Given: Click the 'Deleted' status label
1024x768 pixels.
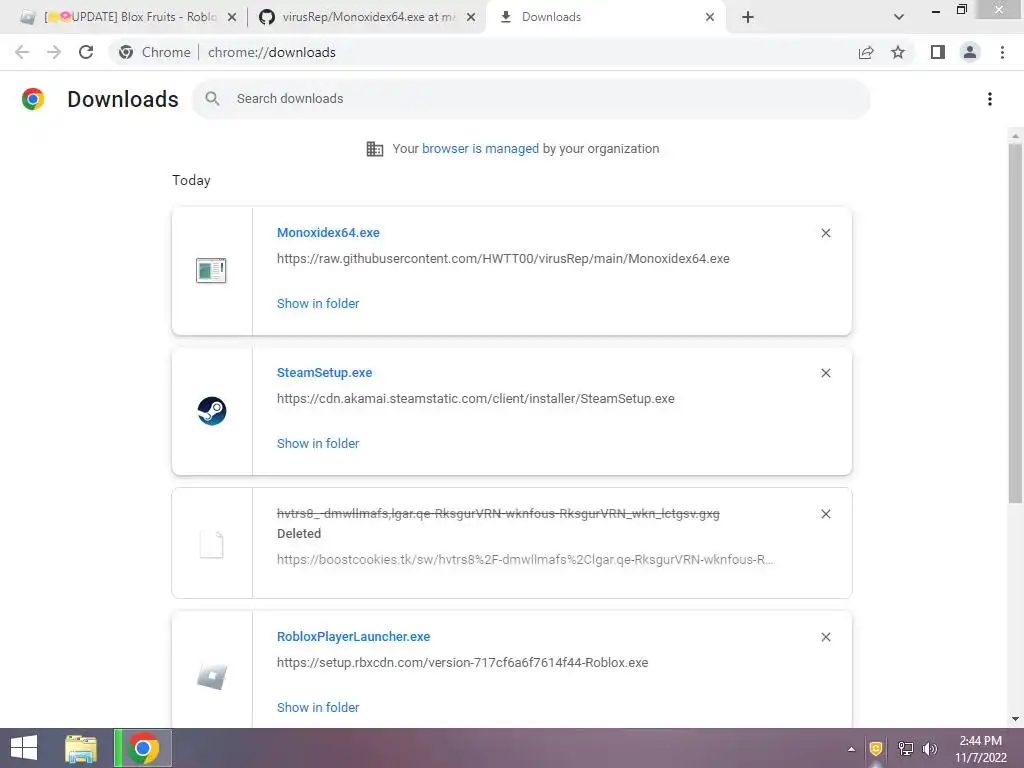Looking at the screenshot, I should [298, 534].
